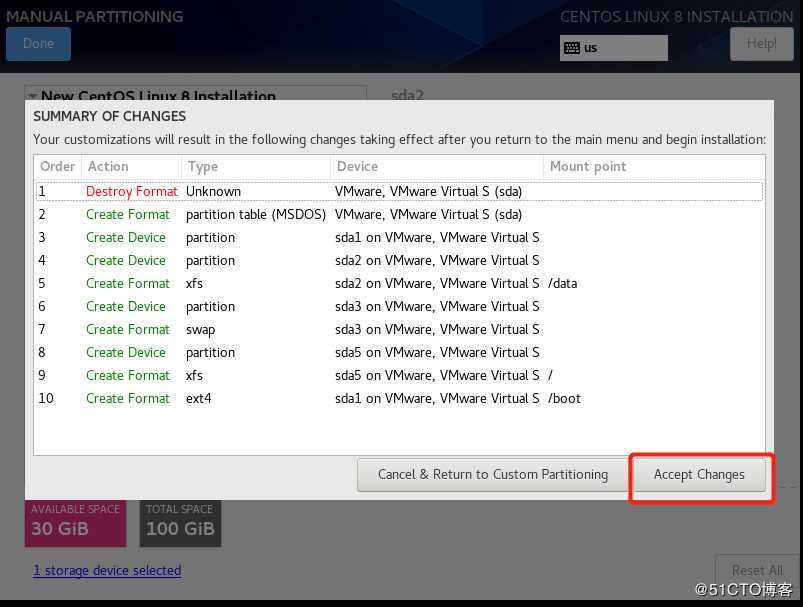Select row 8 Create Device action
This screenshot has height=607, width=803.
126,353
